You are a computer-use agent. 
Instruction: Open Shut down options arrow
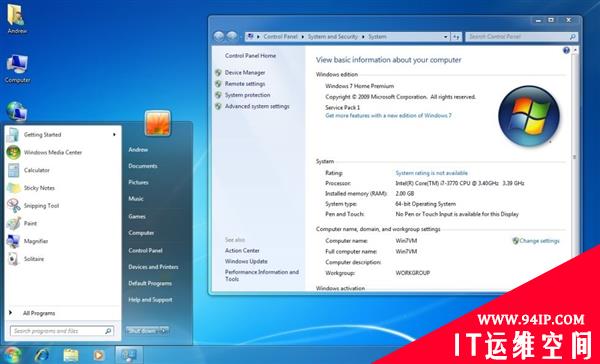(x=165, y=331)
